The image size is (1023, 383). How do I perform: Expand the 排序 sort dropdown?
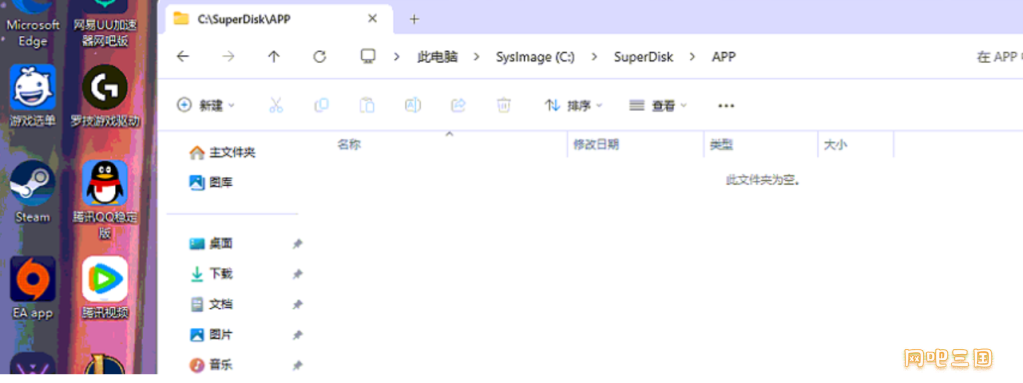573,105
